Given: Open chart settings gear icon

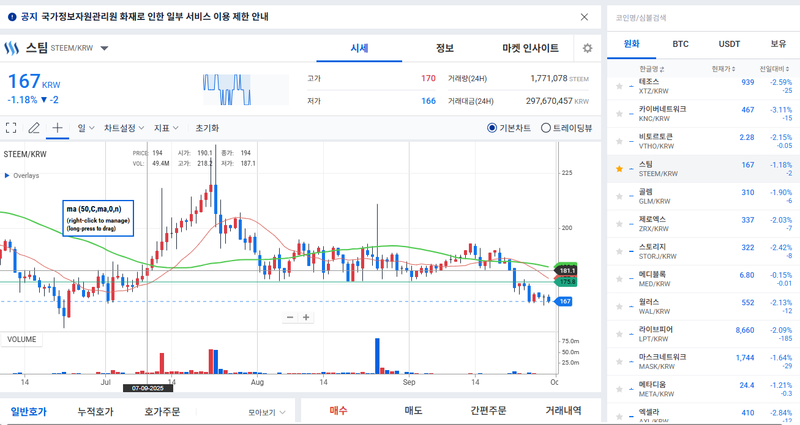Looking at the screenshot, I should [587, 48].
